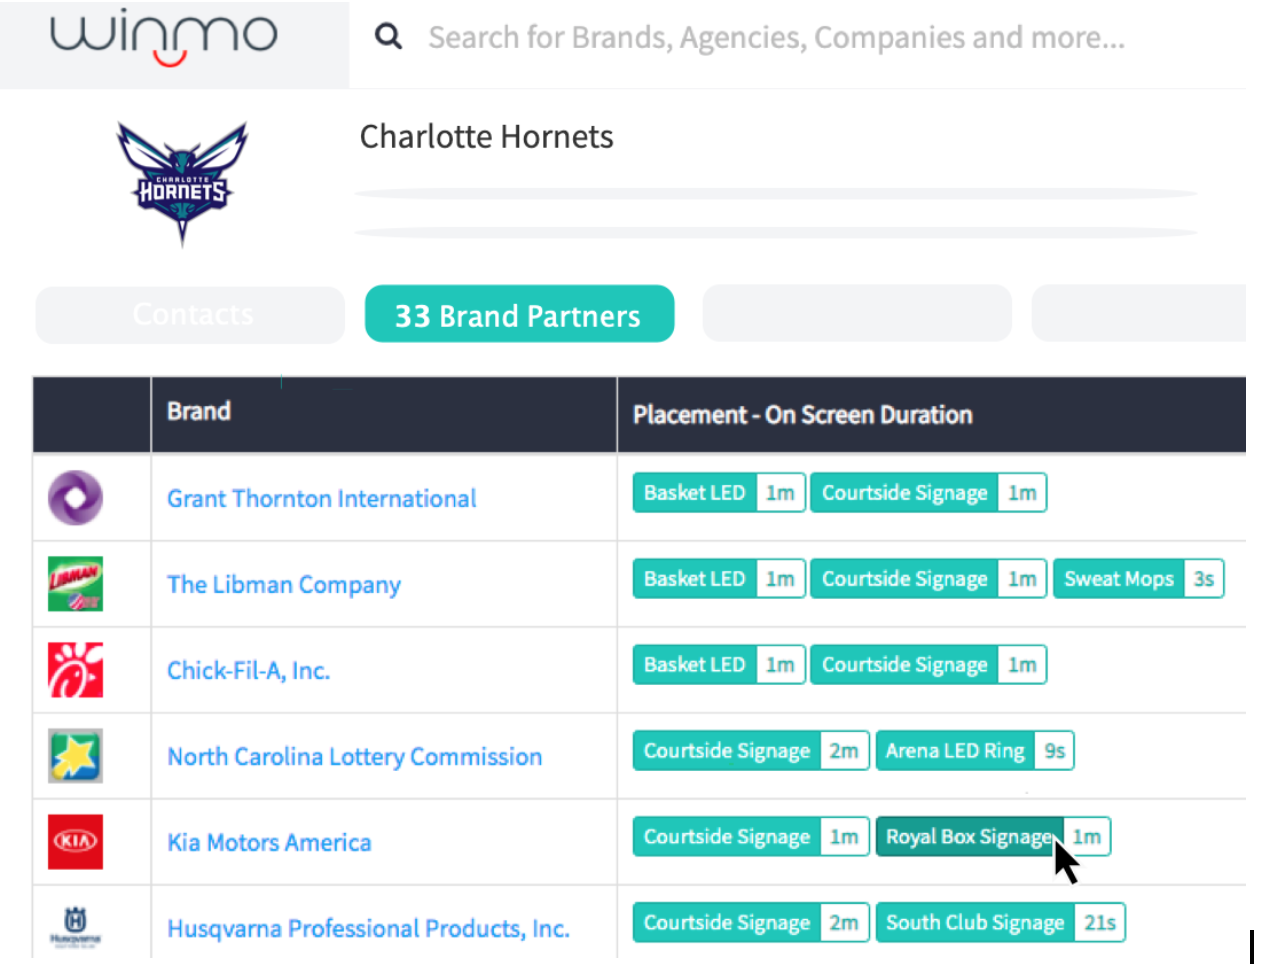This screenshot has width=1280, height=964.
Task: Click Husqvarna's South Club Signage tag
Action: [x=975, y=923]
